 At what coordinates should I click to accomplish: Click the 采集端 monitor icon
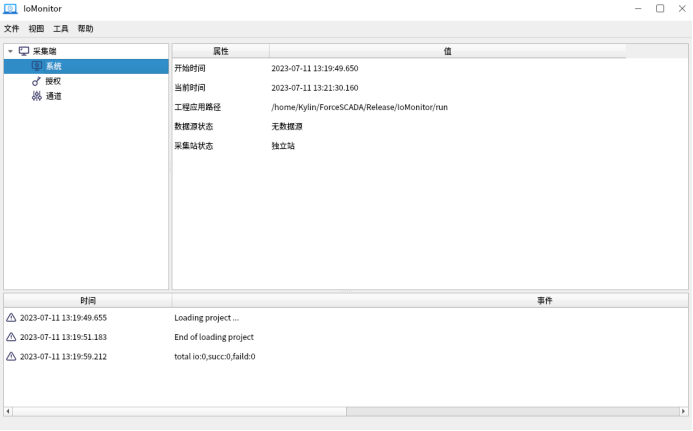[x=24, y=51]
